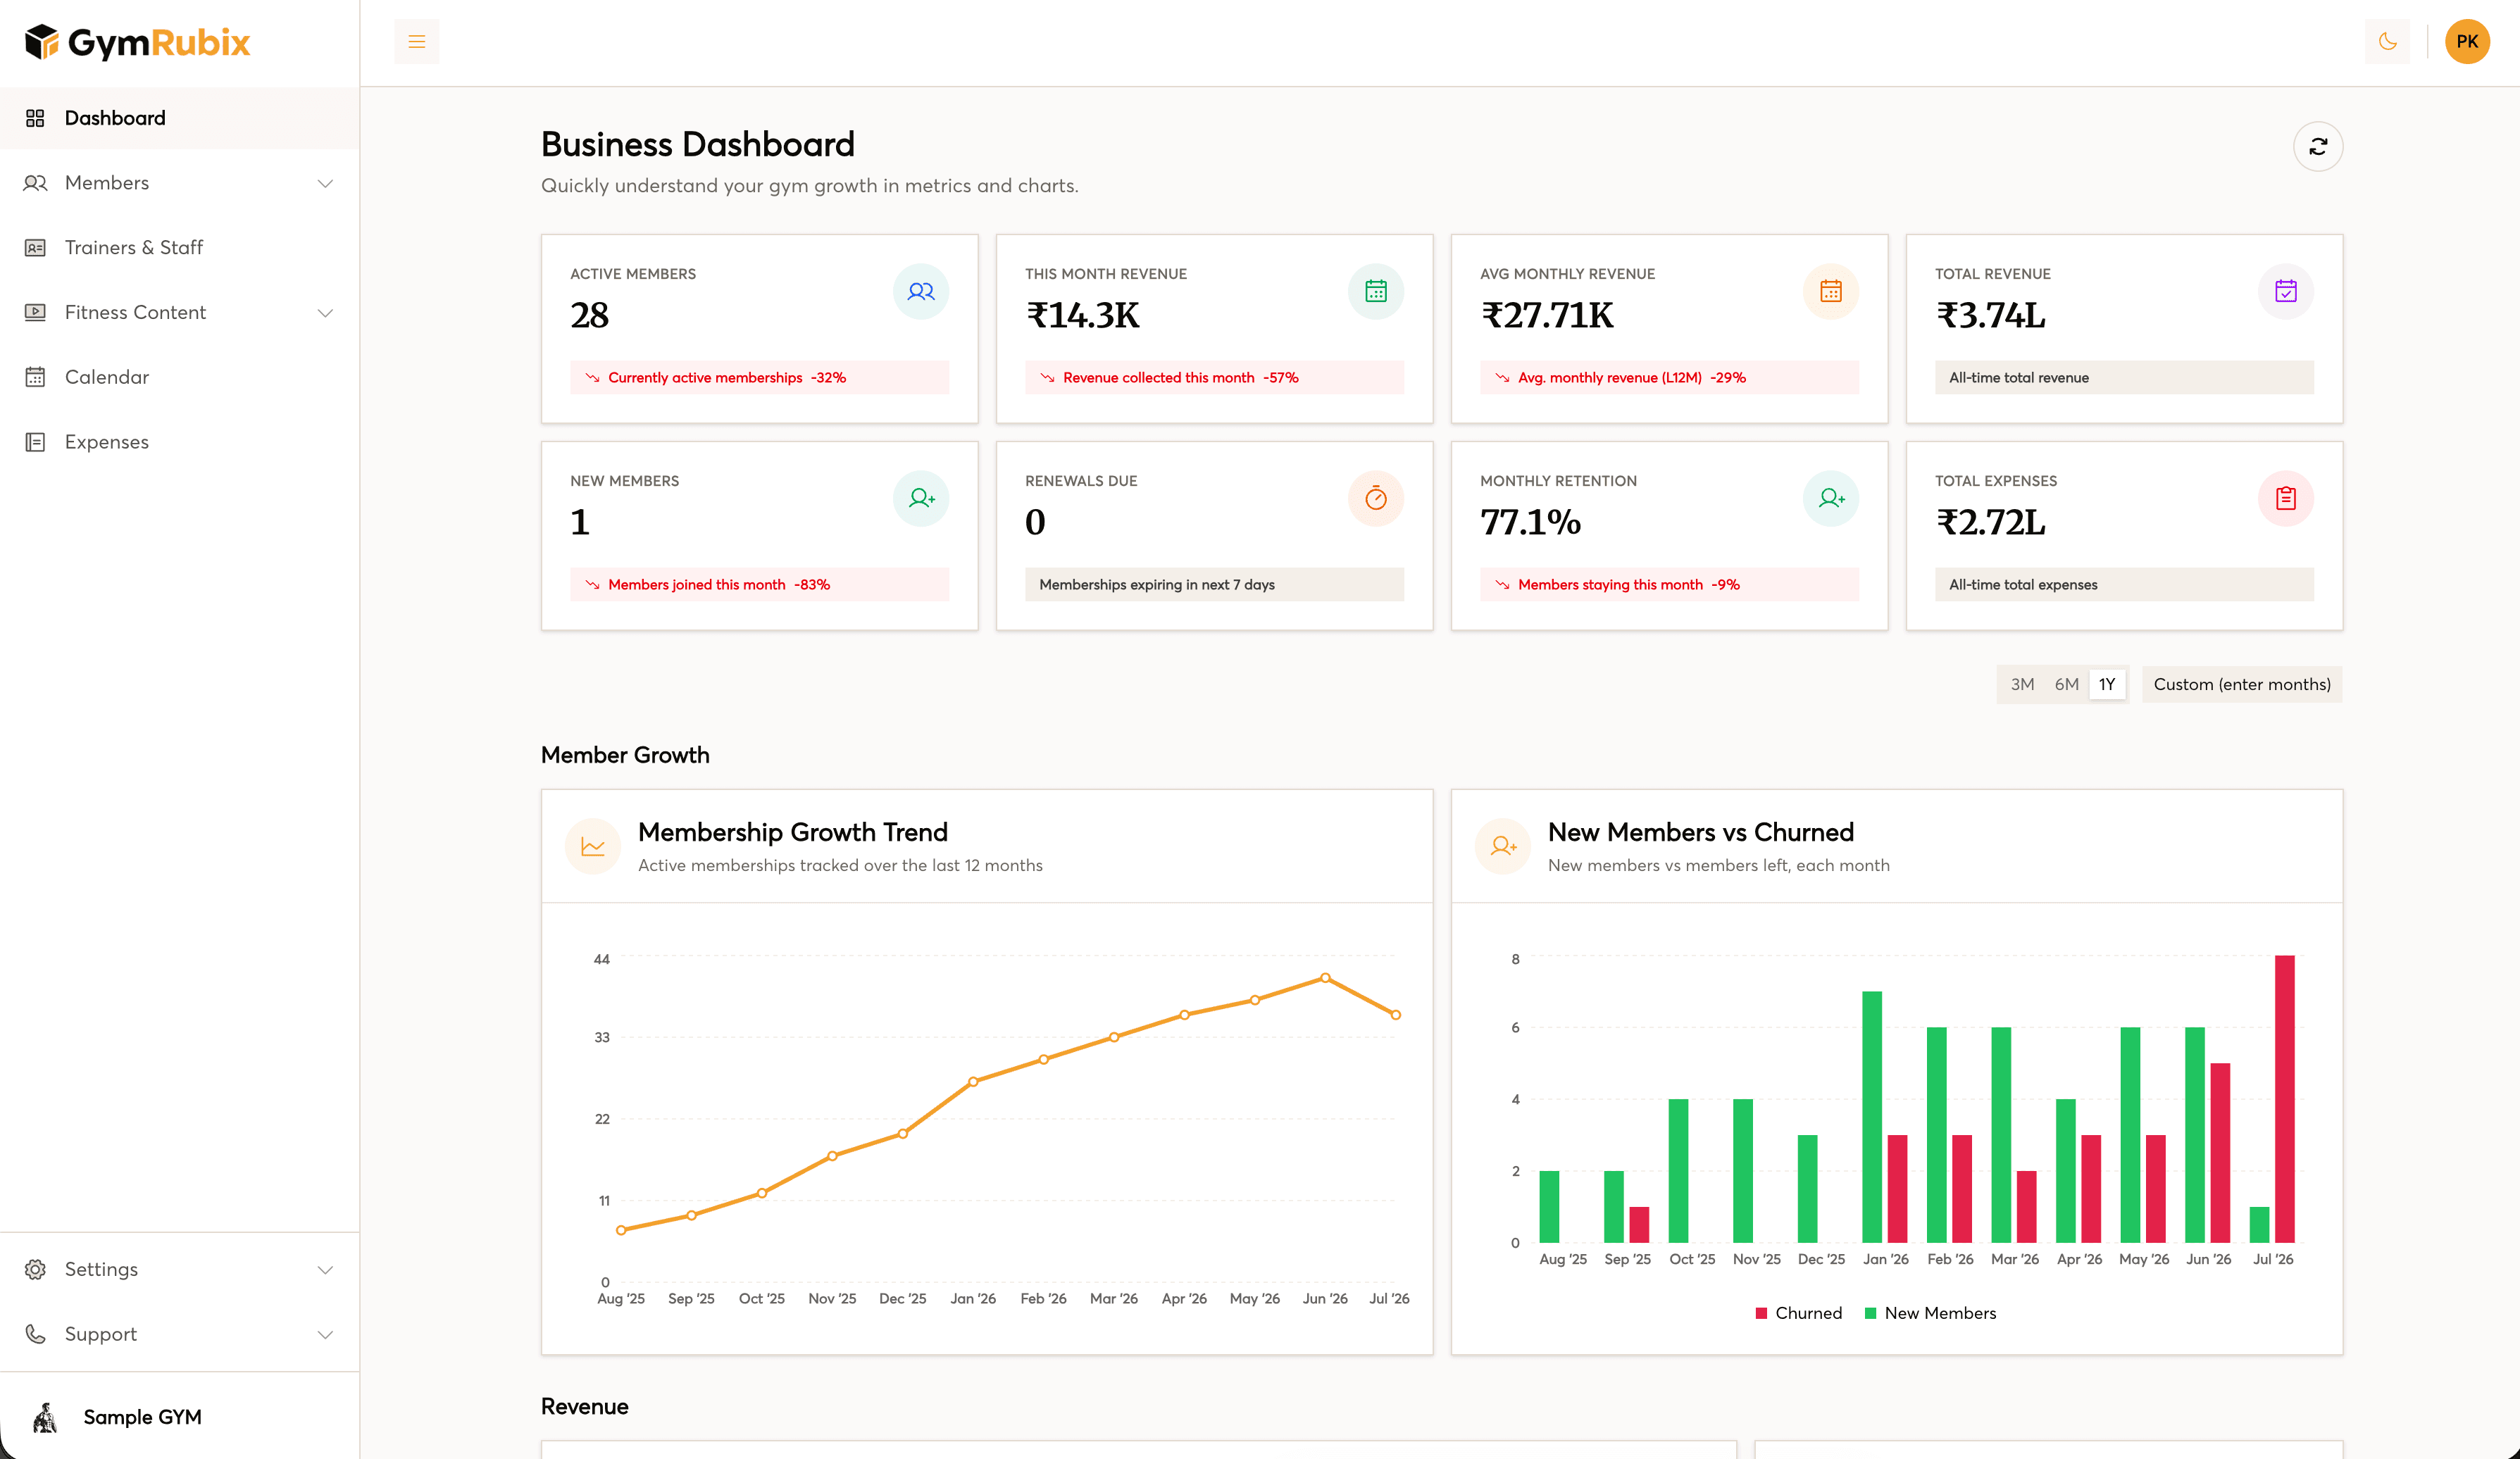The height and width of the screenshot is (1459, 2520).
Task: Switch to dark mode with the moon icon
Action: pyautogui.click(x=2388, y=42)
